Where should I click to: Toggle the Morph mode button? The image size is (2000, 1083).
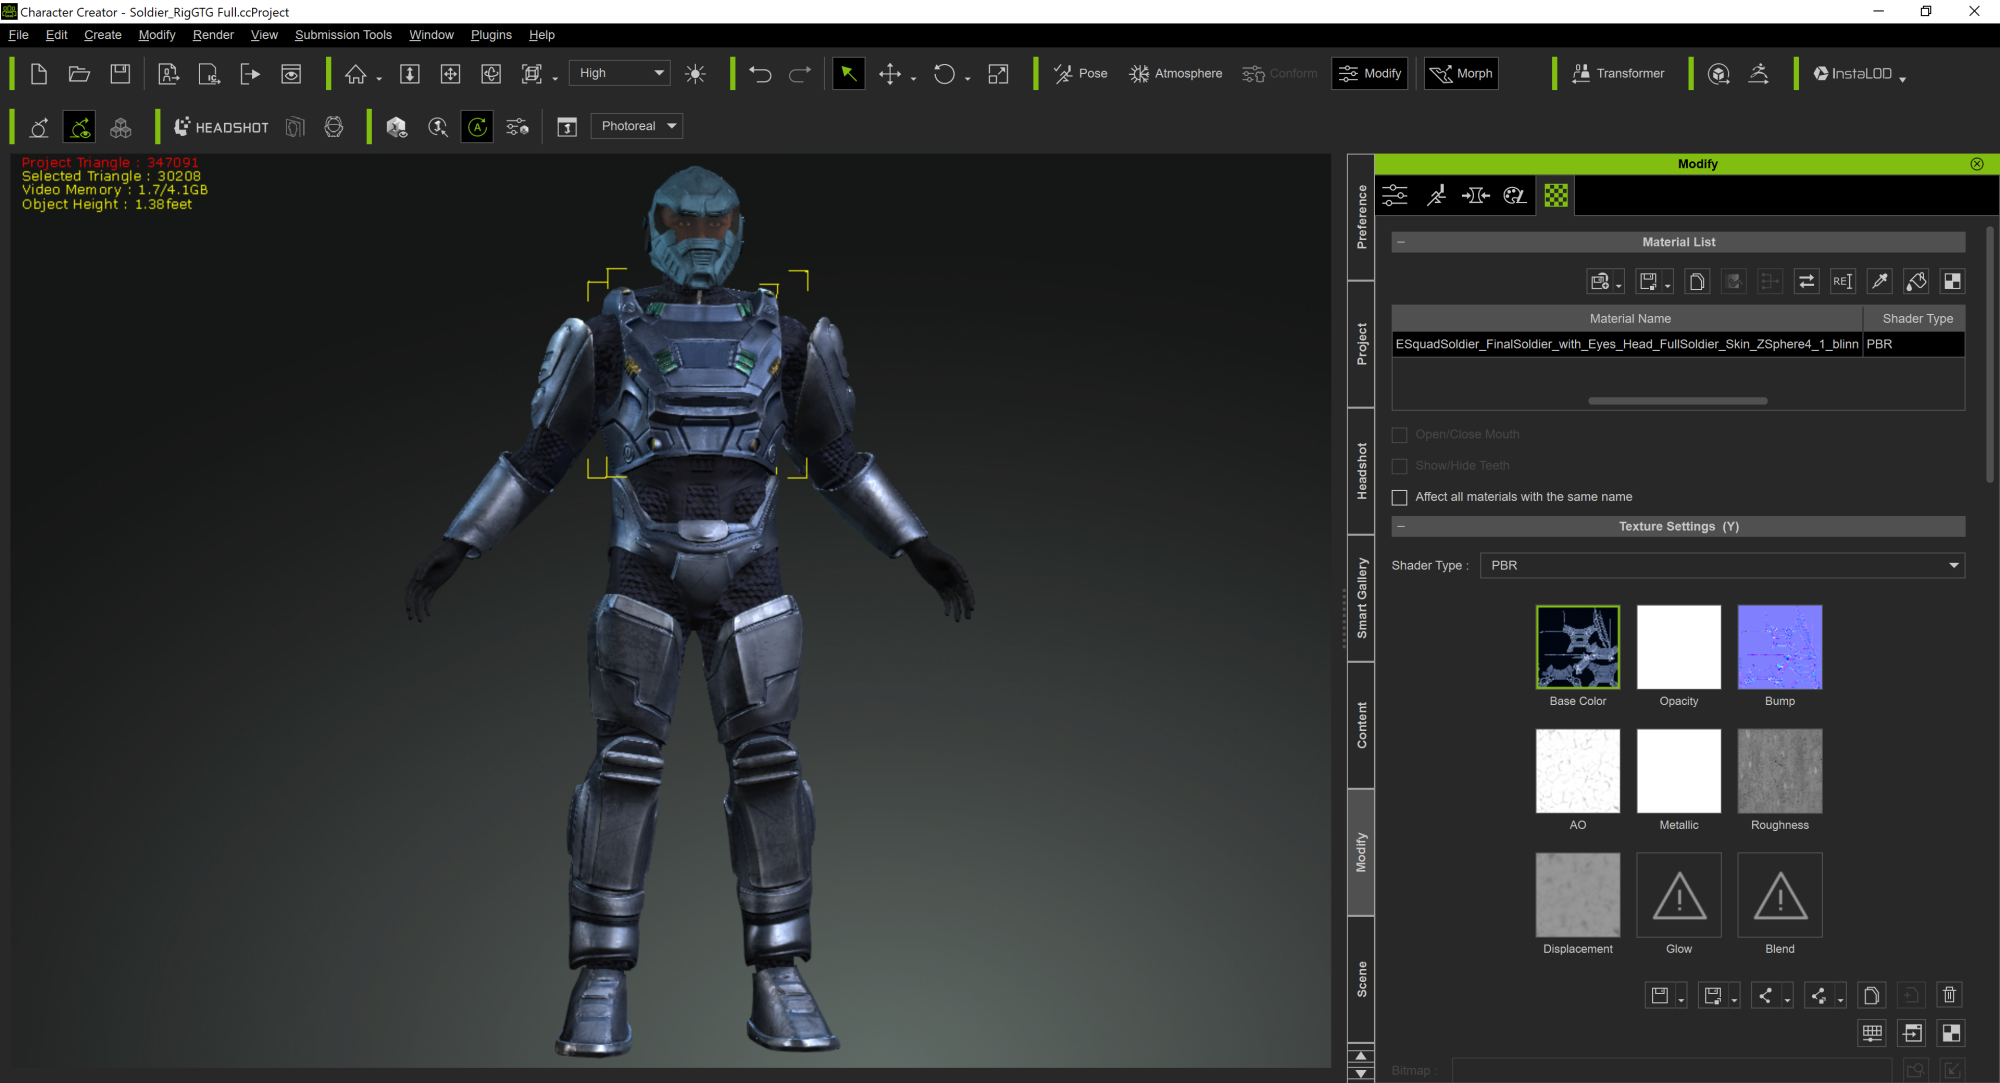click(1461, 74)
